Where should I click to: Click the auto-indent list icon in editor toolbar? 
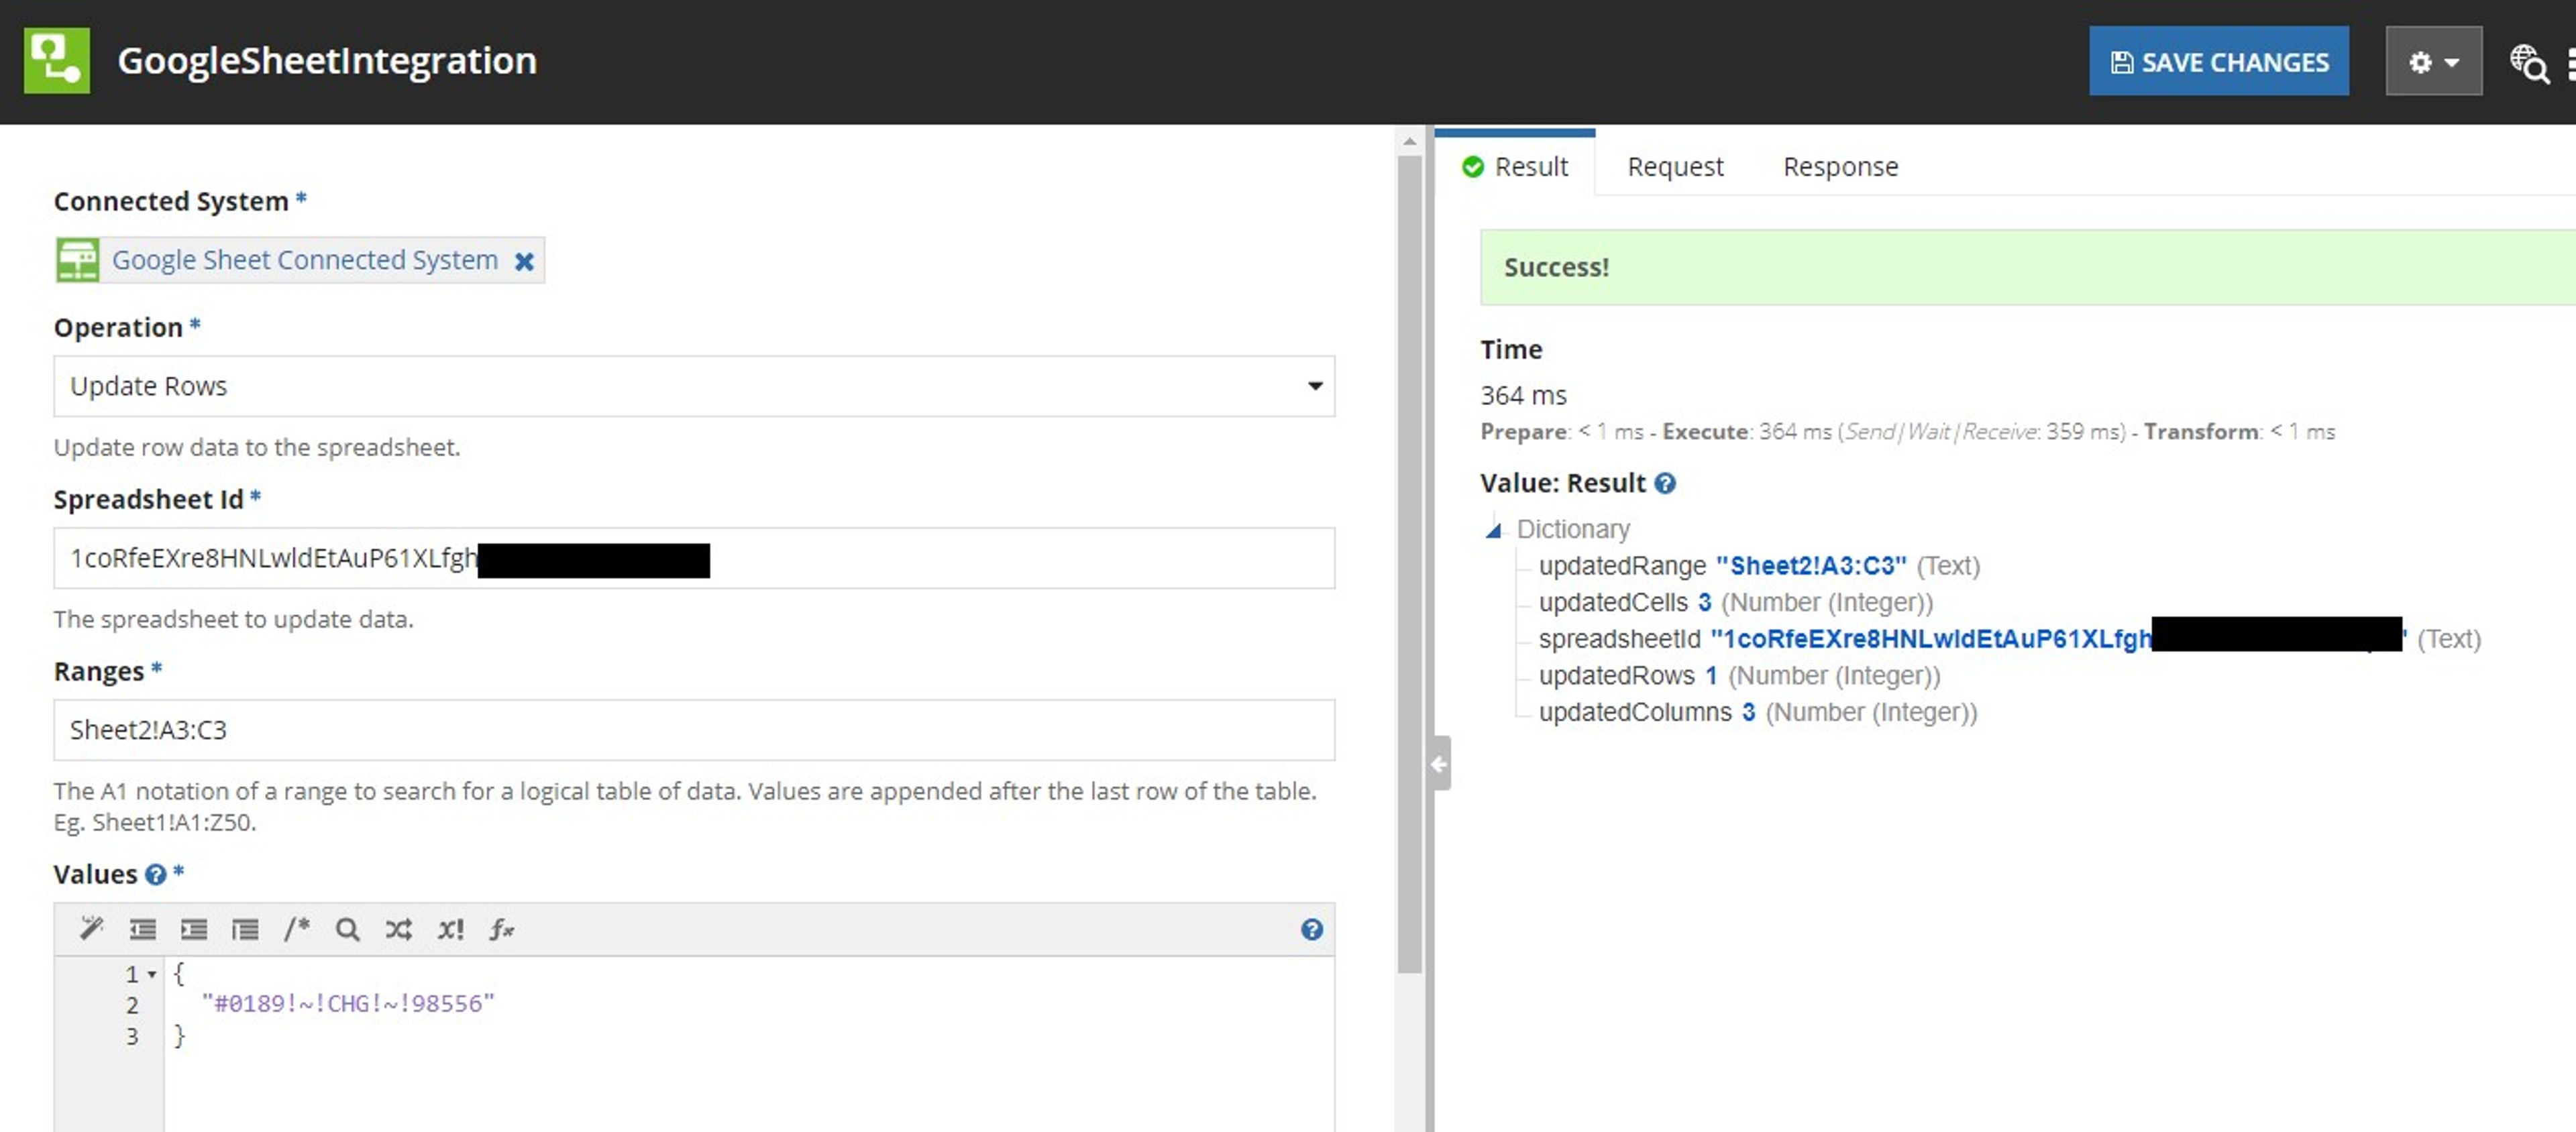(245, 930)
